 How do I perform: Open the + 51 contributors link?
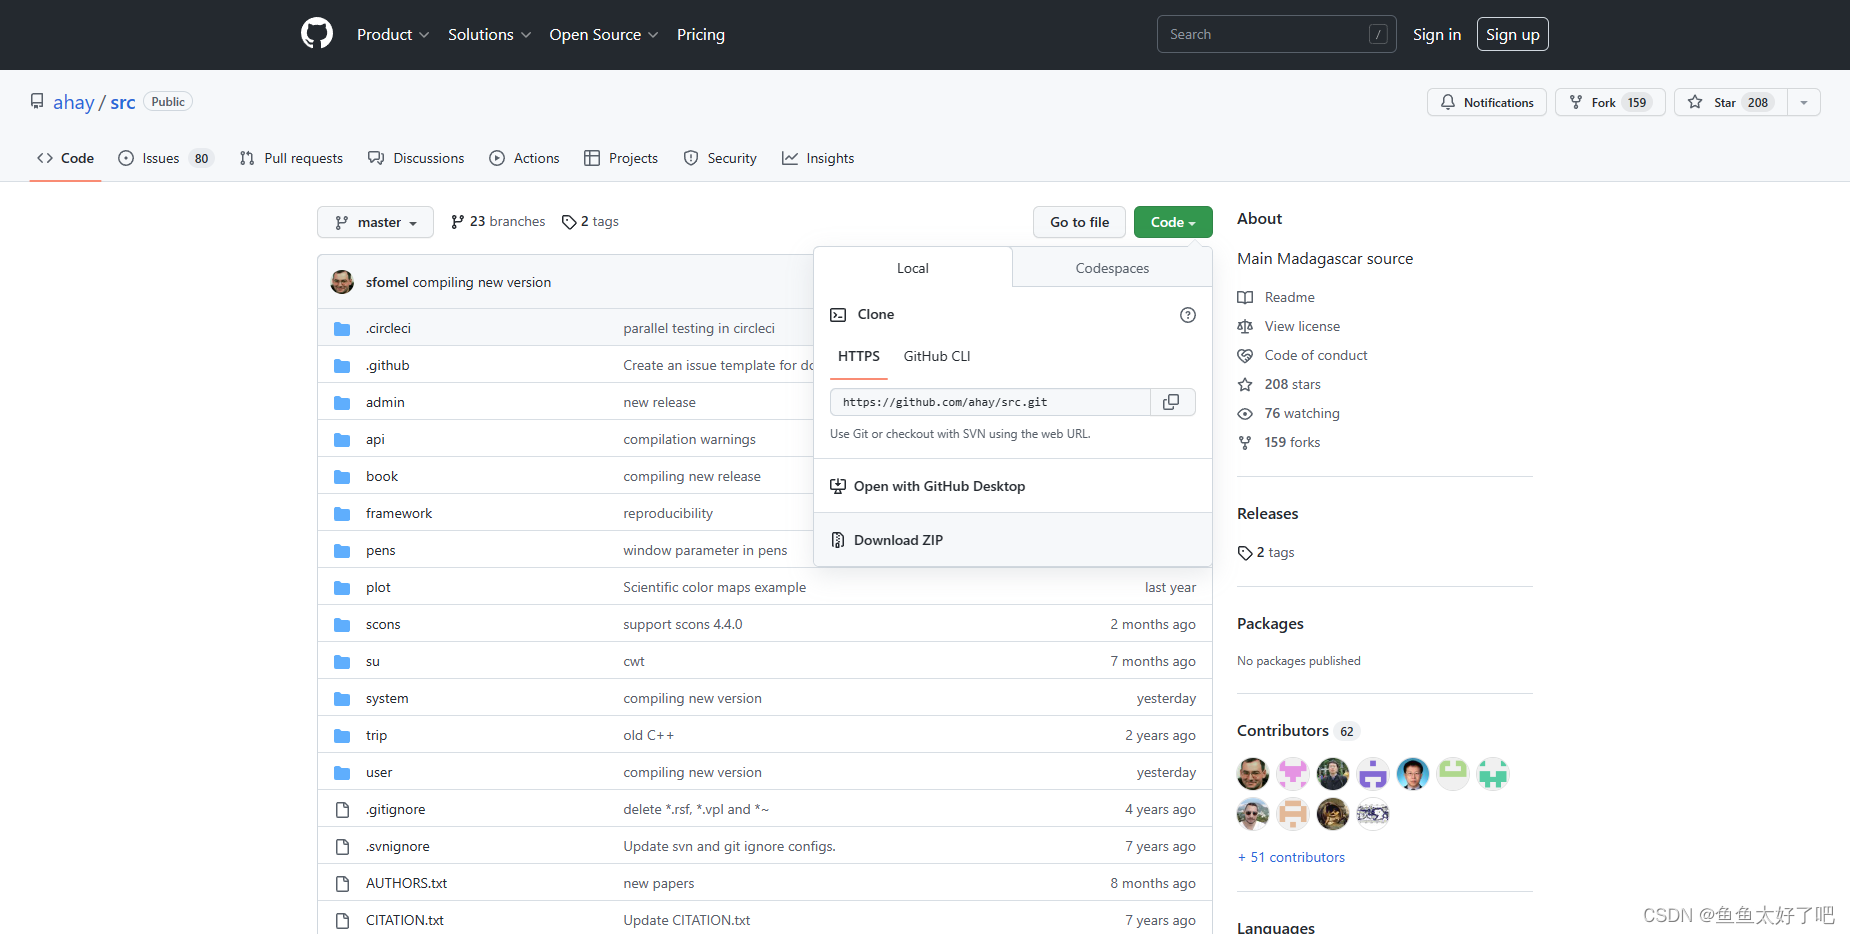click(x=1291, y=857)
